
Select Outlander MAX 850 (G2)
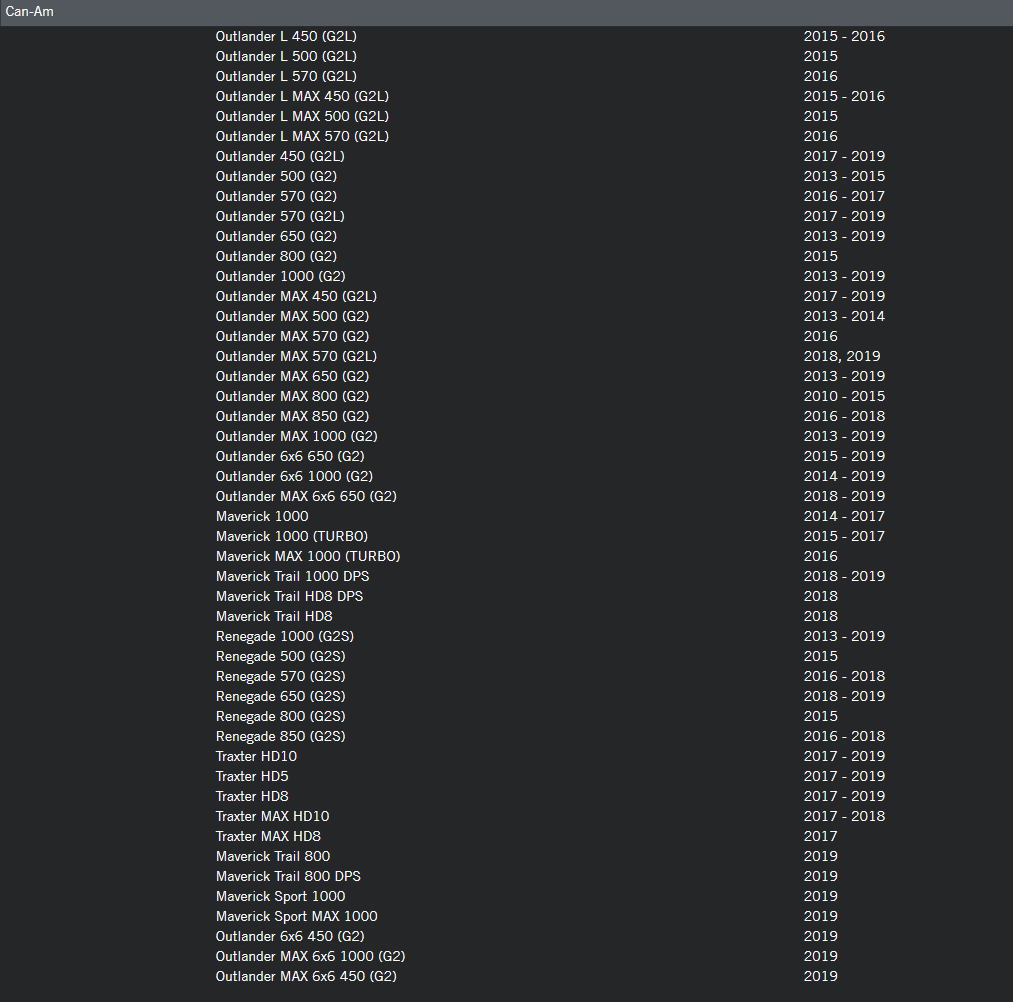[x=293, y=417]
